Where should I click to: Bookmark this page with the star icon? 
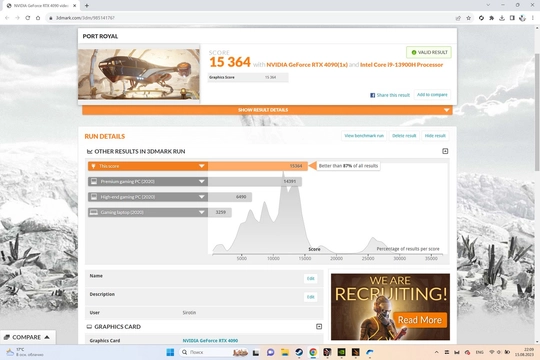pos(468,18)
